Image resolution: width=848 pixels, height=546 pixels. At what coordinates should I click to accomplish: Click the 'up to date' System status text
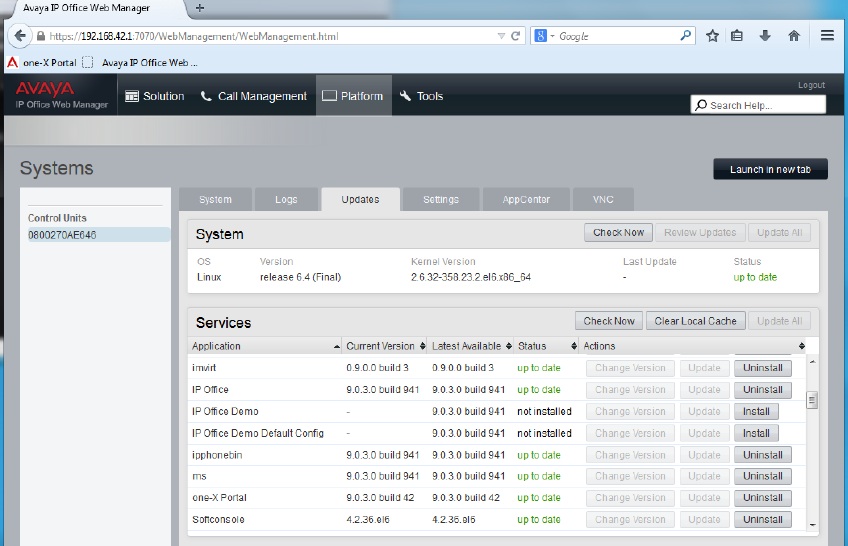pyautogui.click(x=755, y=277)
